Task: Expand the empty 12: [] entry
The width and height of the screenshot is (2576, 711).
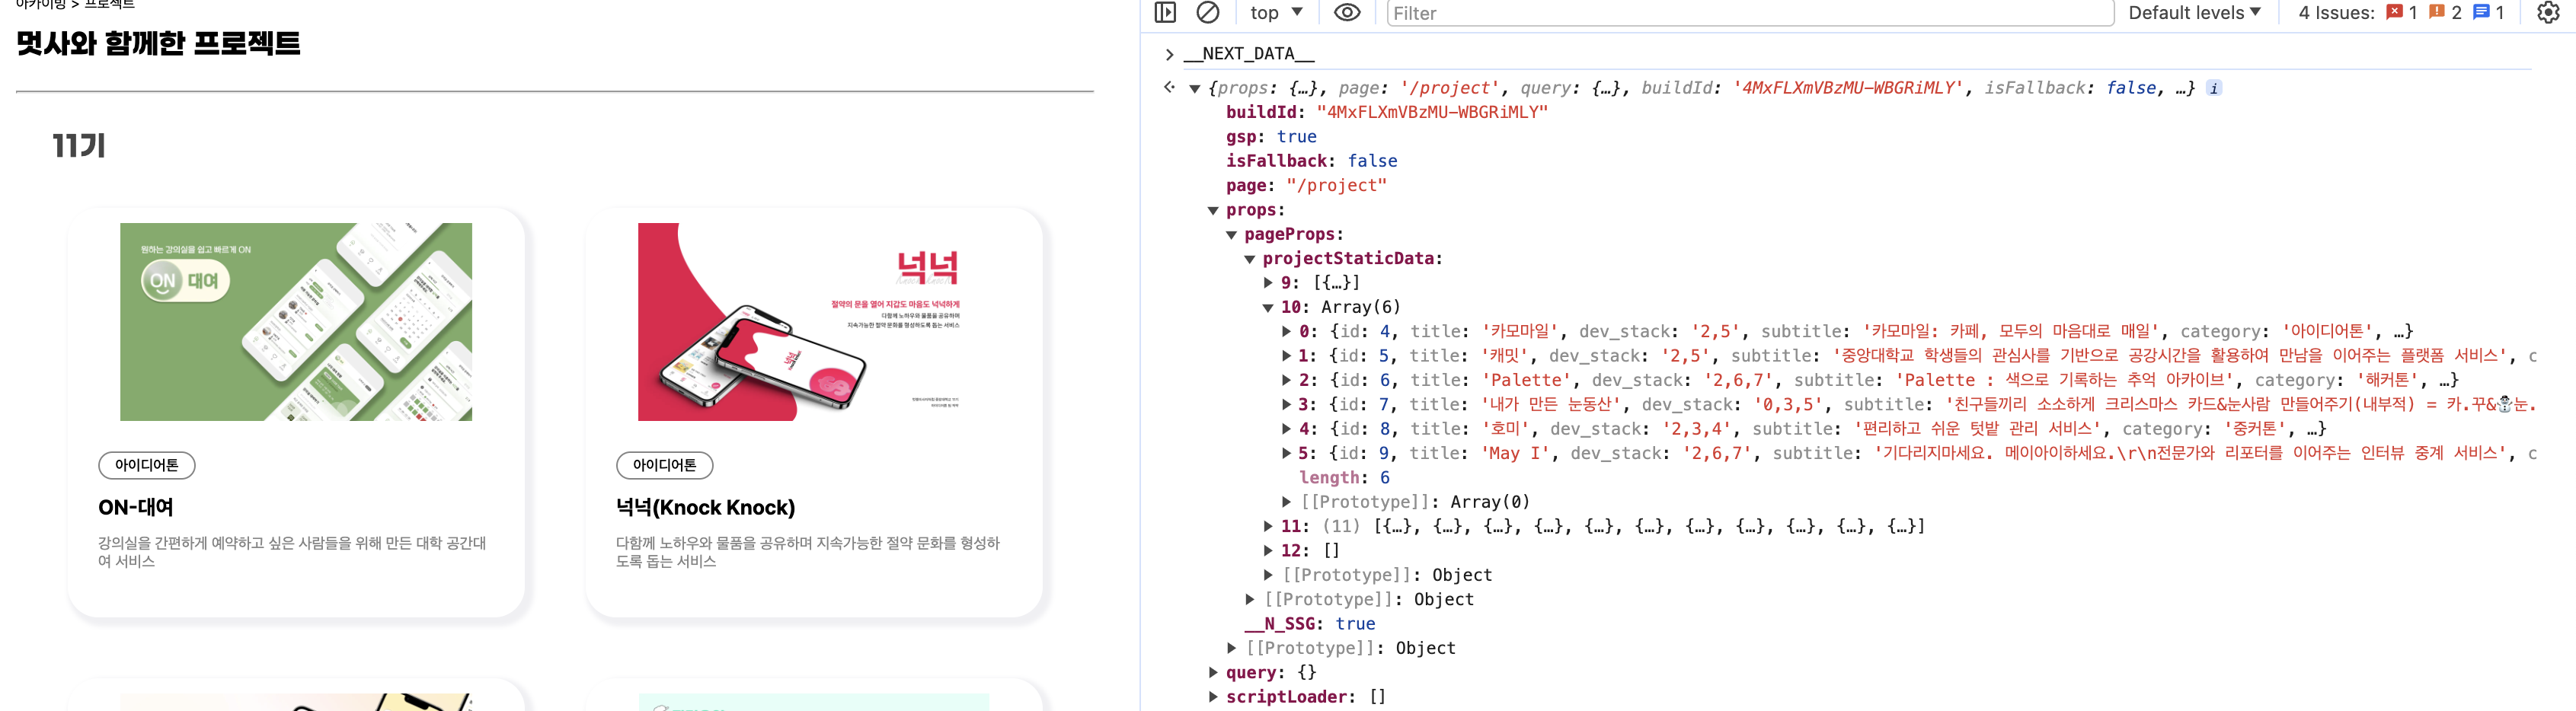Action: pyautogui.click(x=1268, y=551)
